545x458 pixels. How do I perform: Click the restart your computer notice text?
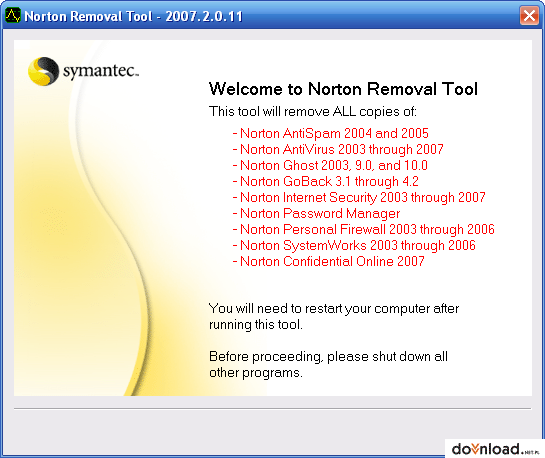334,317
